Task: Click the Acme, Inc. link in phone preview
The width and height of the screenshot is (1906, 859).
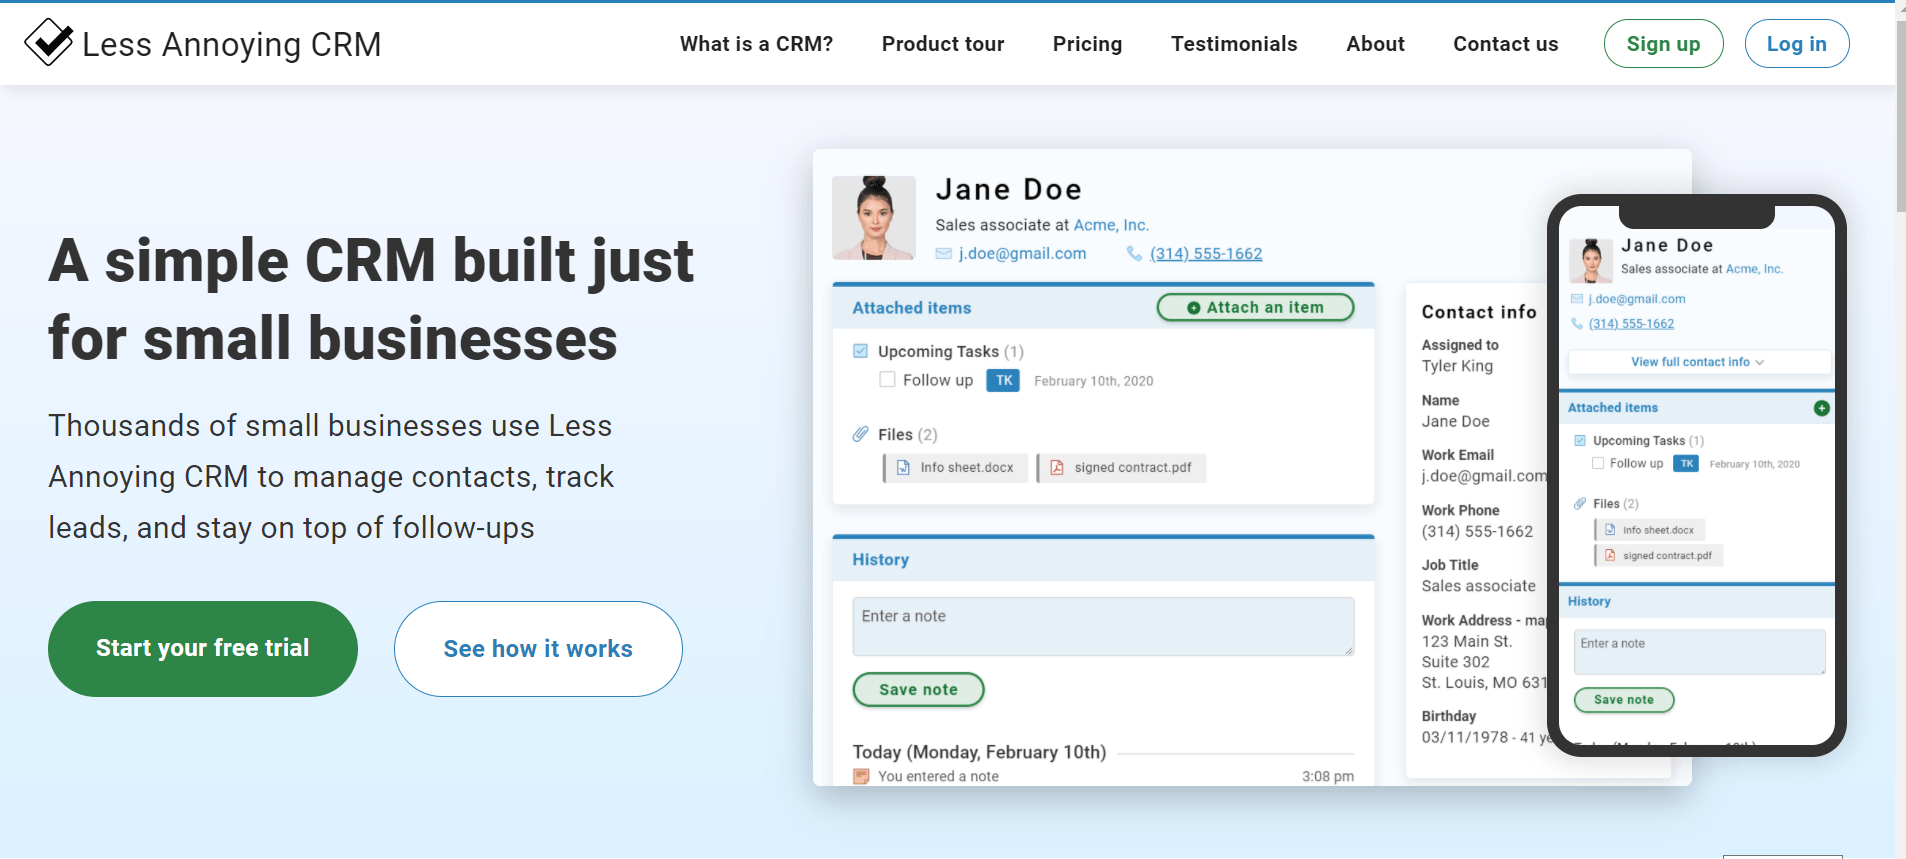Action: tap(1754, 269)
